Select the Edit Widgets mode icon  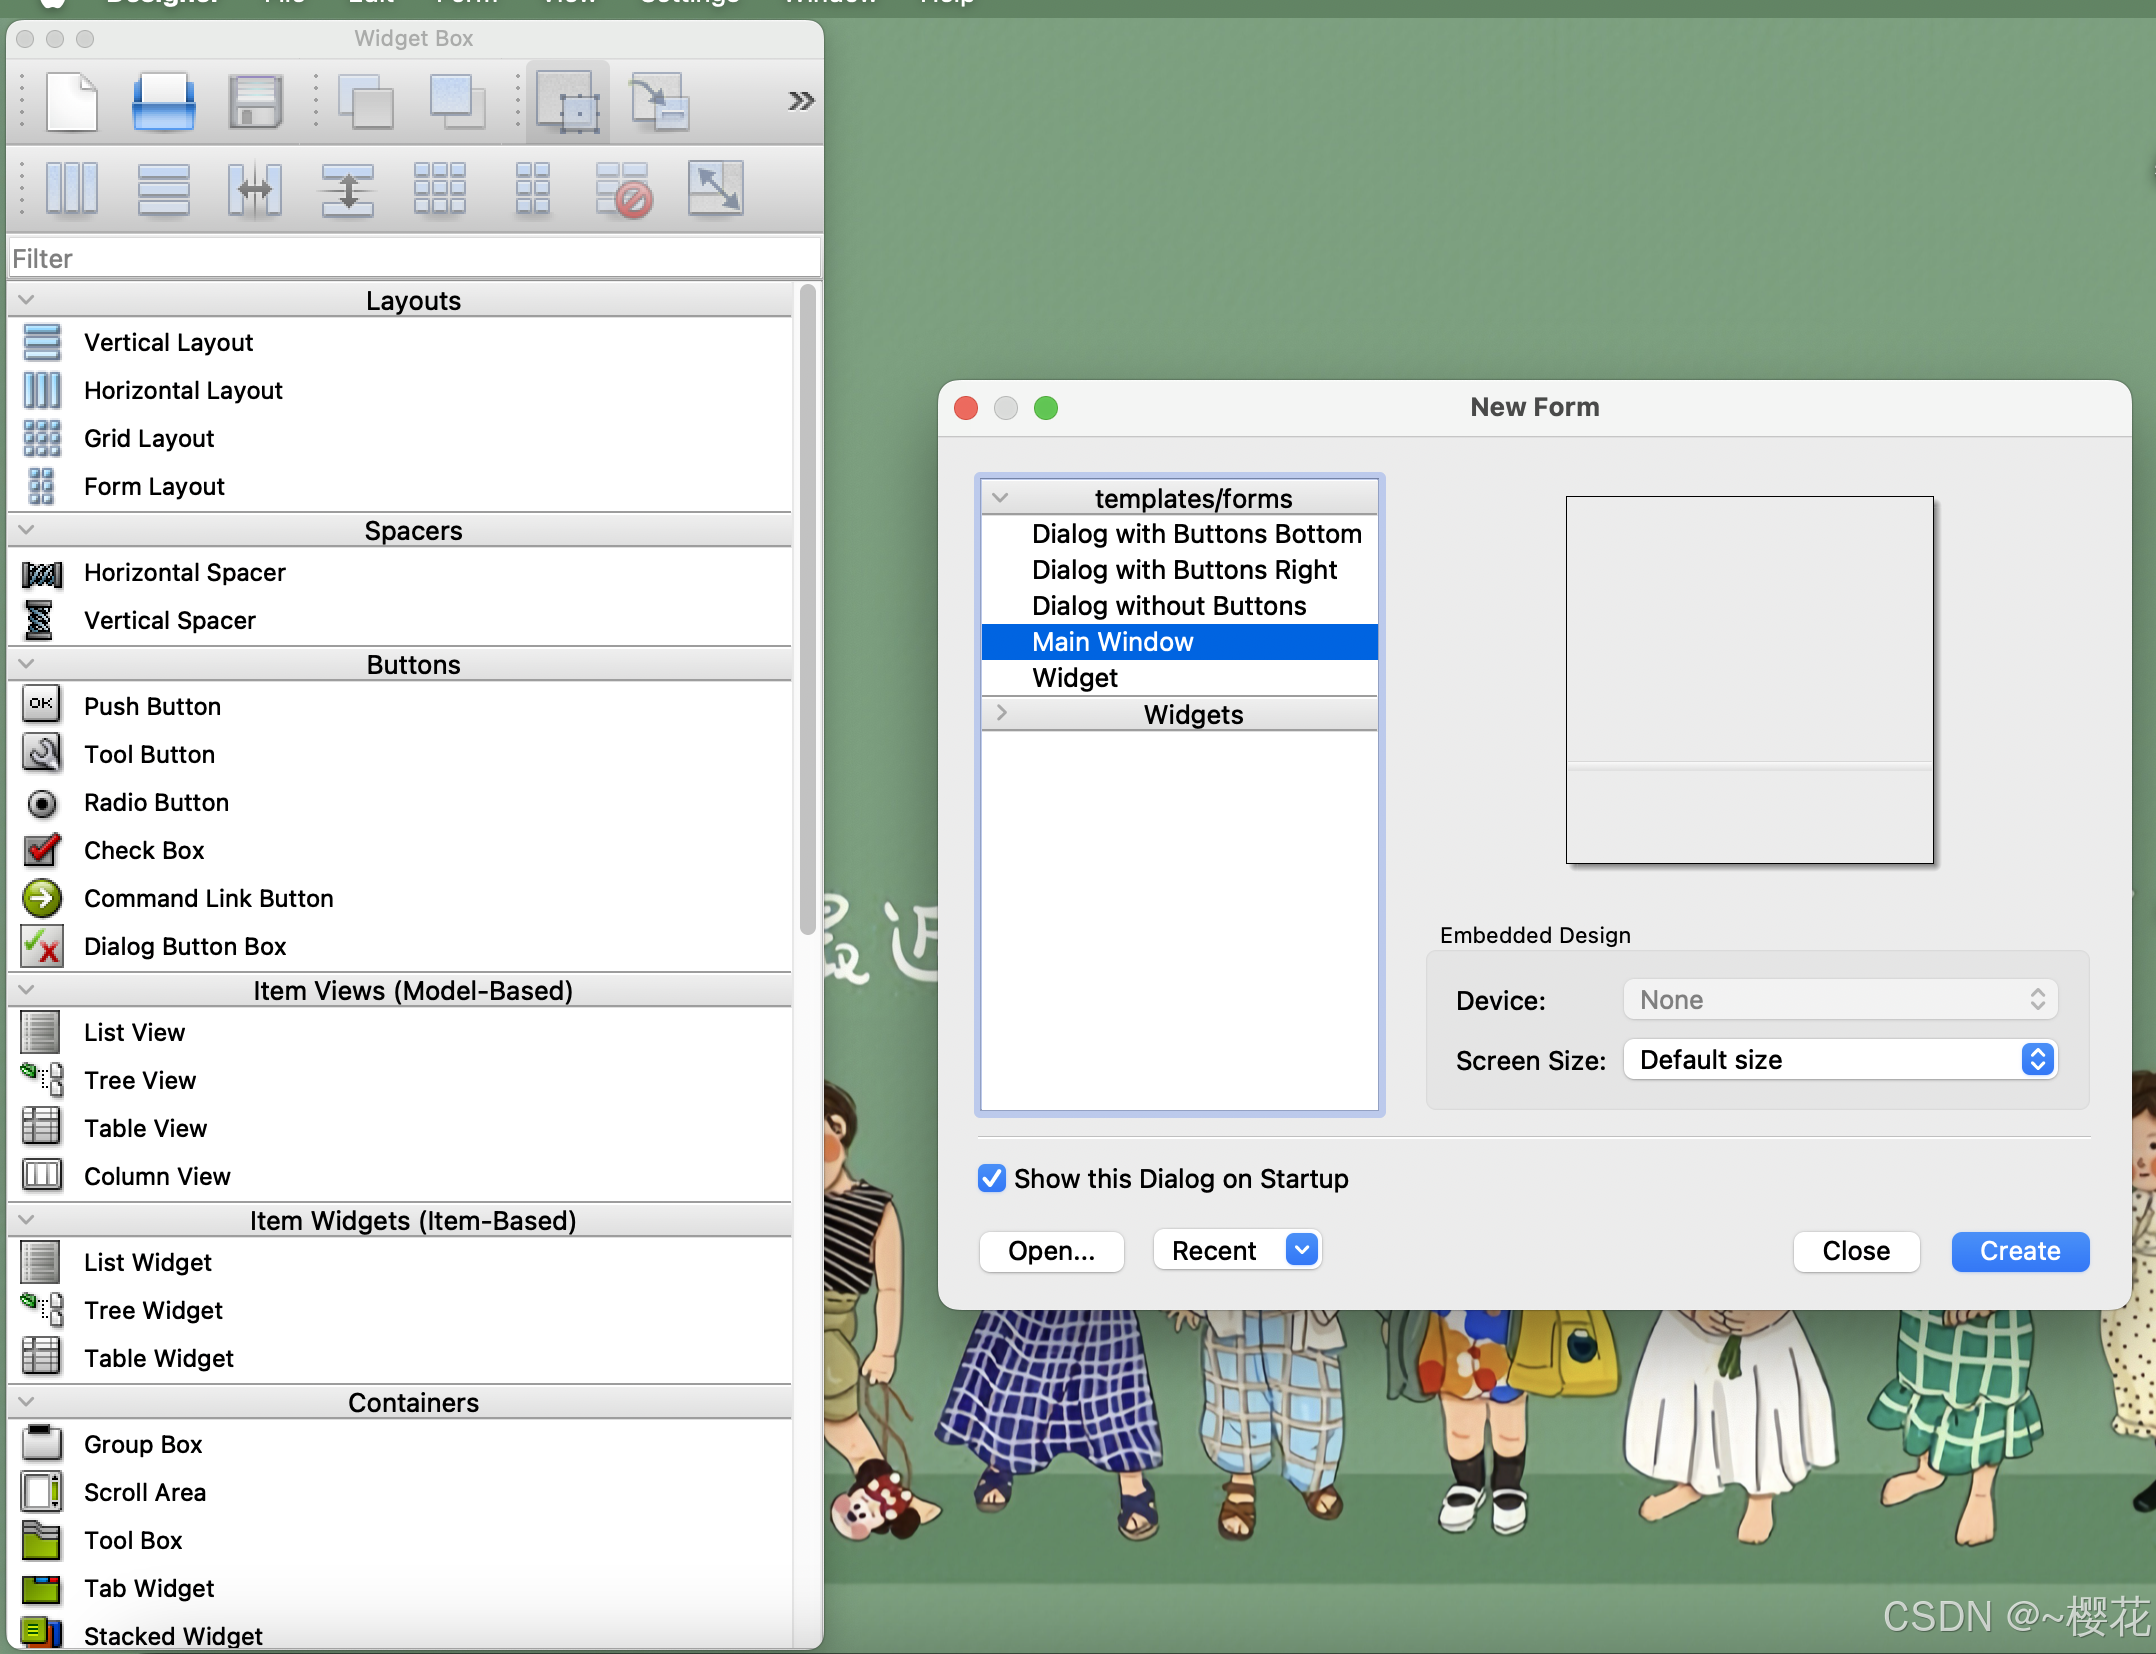(566, 100)
